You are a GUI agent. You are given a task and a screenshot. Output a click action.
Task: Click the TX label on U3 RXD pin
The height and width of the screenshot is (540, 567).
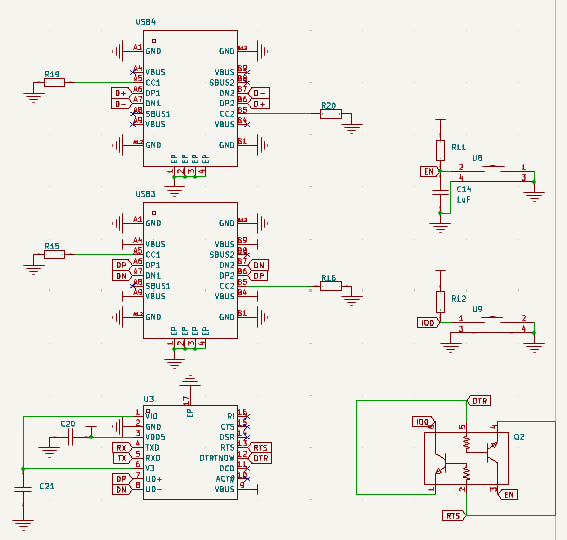(123, 458)
